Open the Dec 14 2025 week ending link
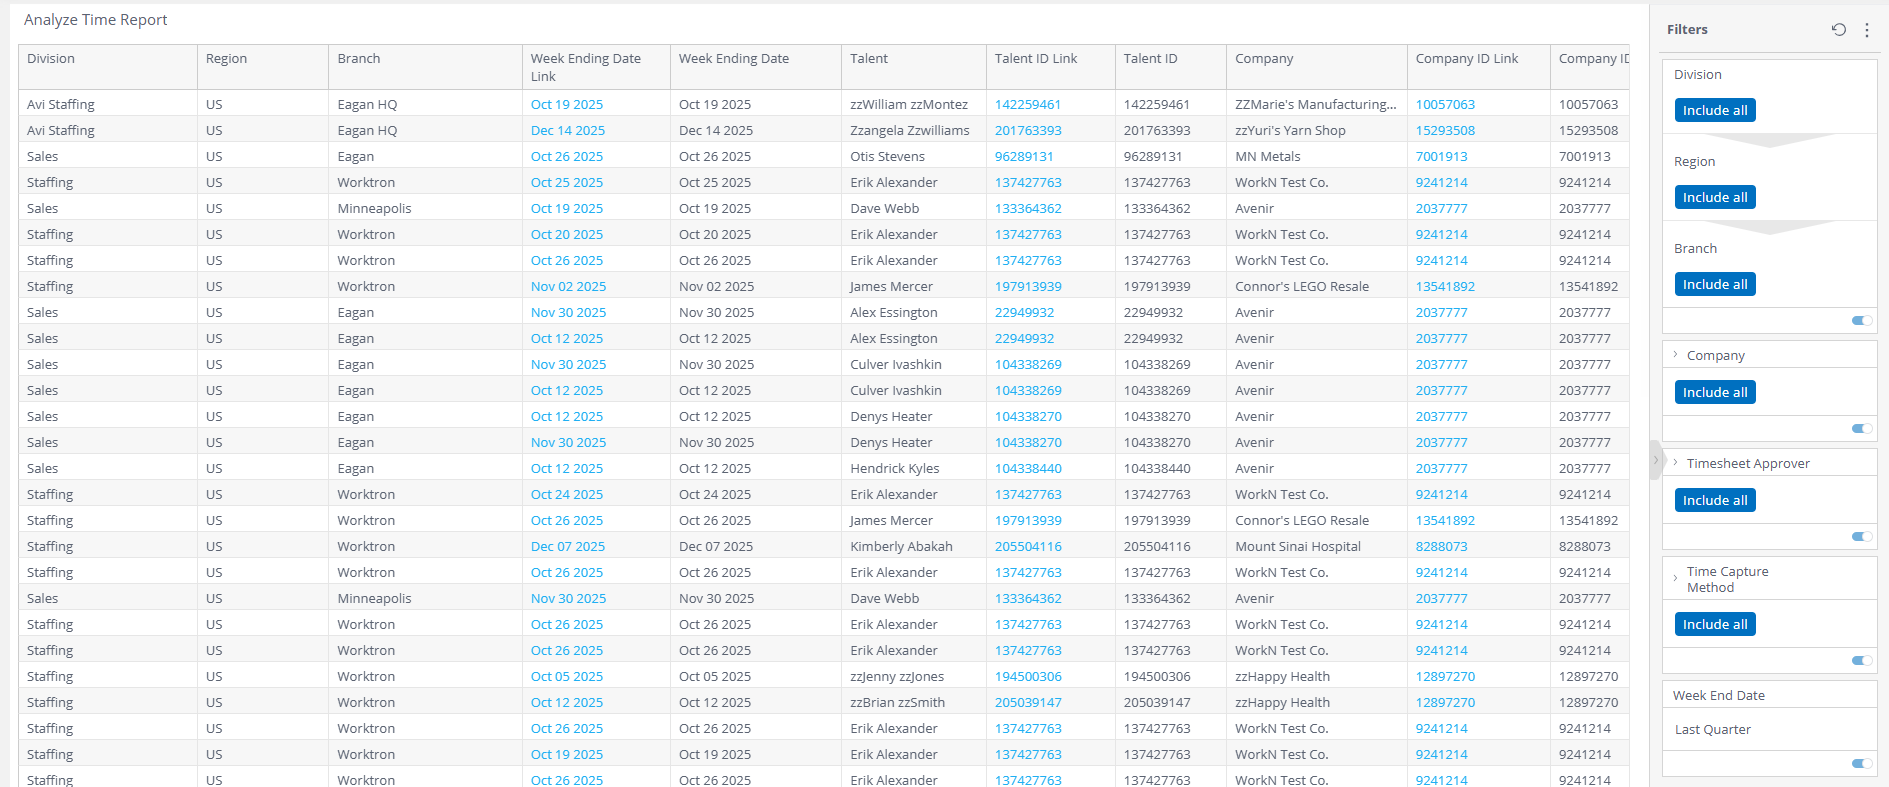Screen dimensions: 1889x787 click(x=568, y=130)
